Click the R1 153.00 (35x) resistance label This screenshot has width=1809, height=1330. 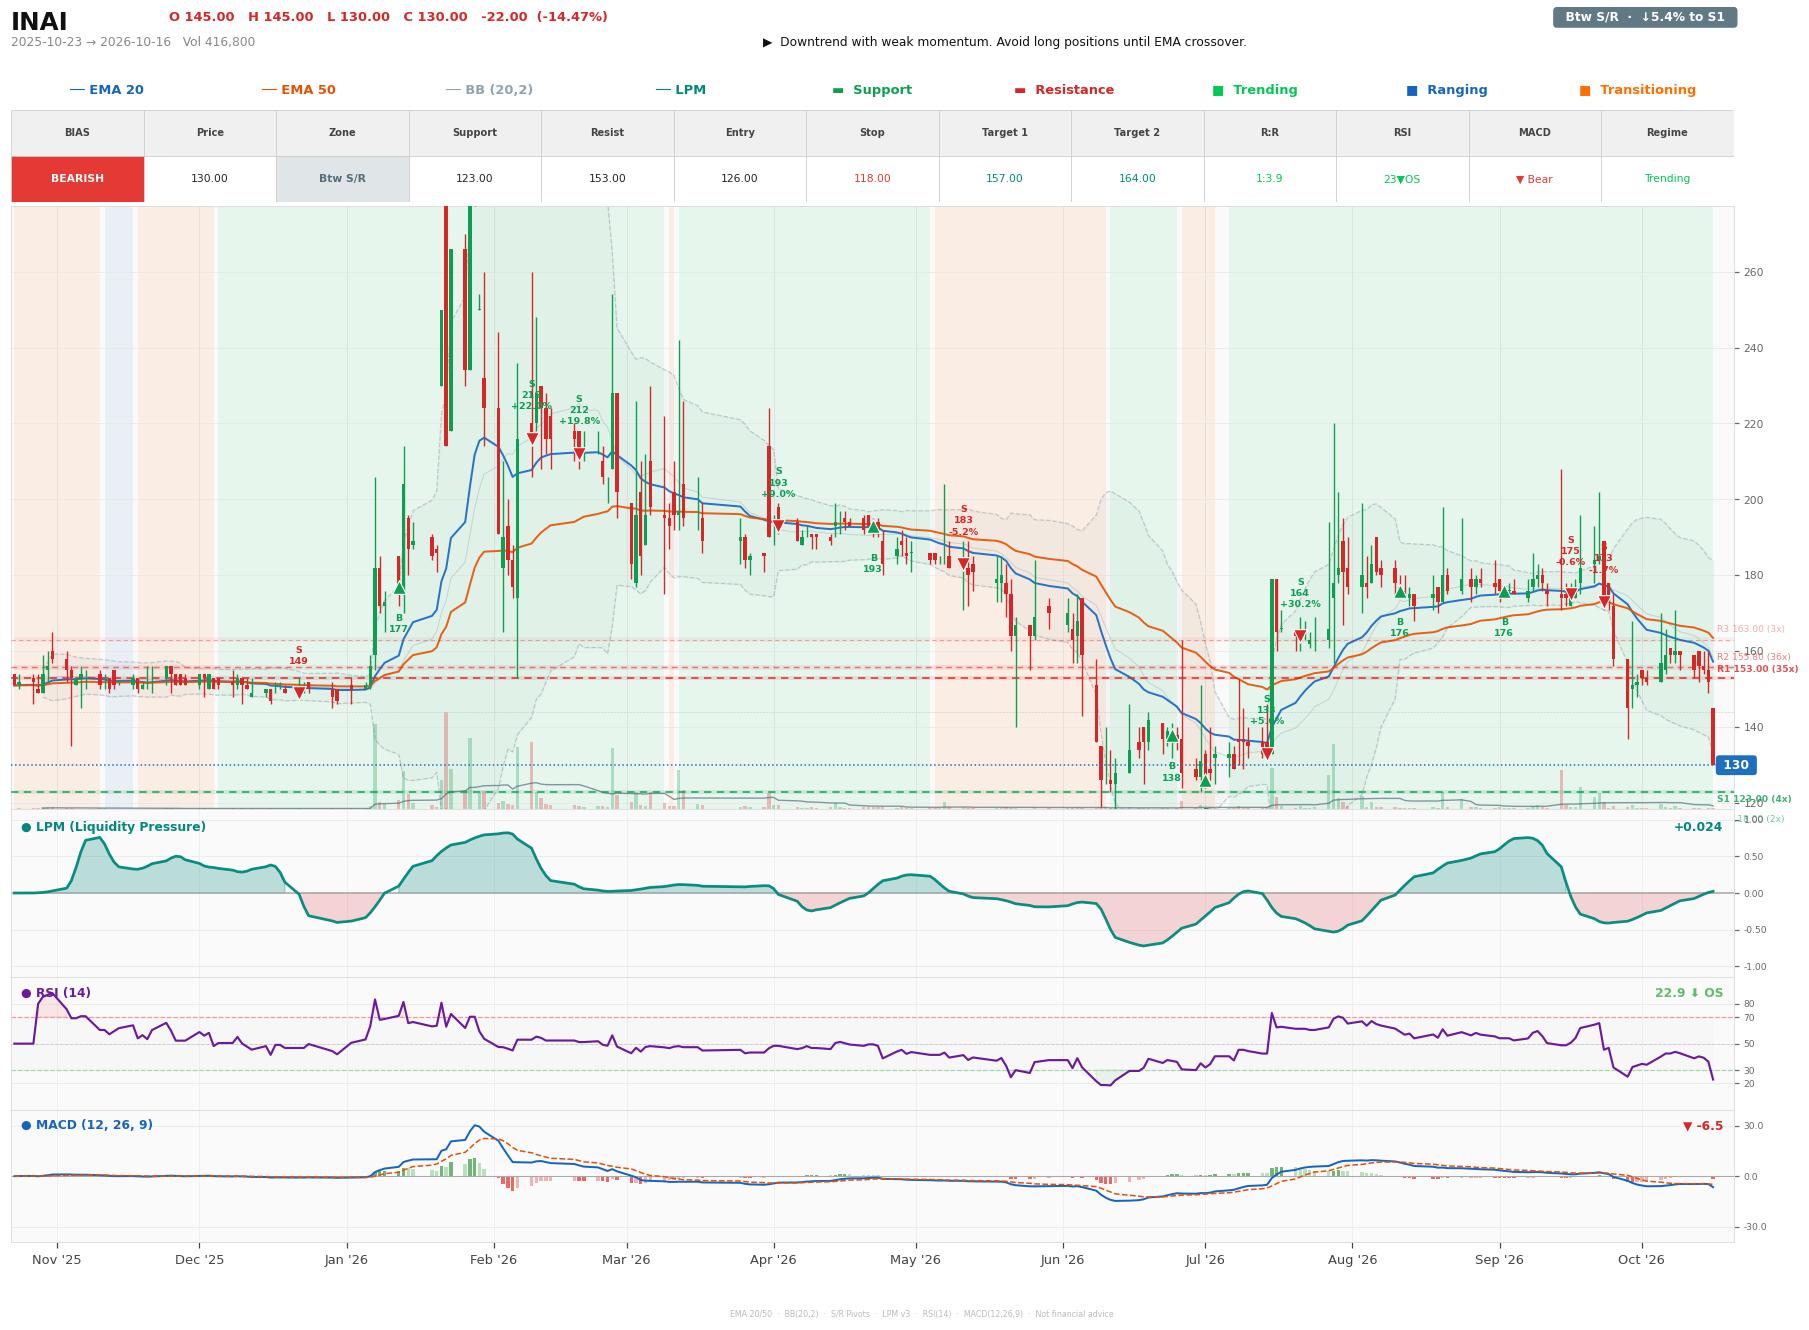tap(1757, 669)
